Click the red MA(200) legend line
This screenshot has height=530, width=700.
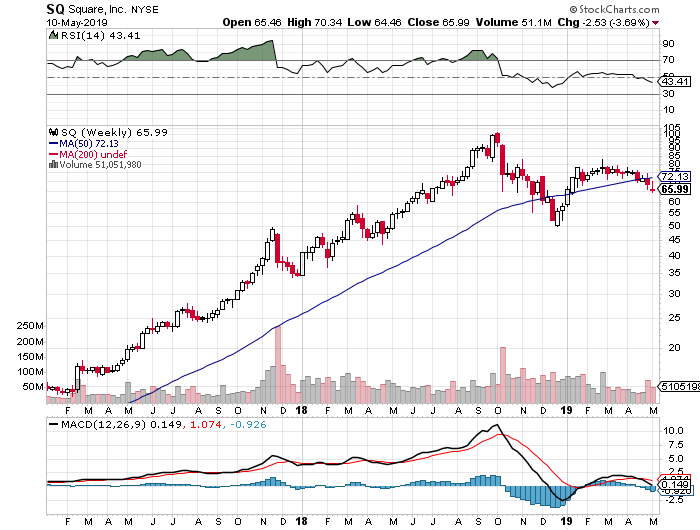pos(53,154)
